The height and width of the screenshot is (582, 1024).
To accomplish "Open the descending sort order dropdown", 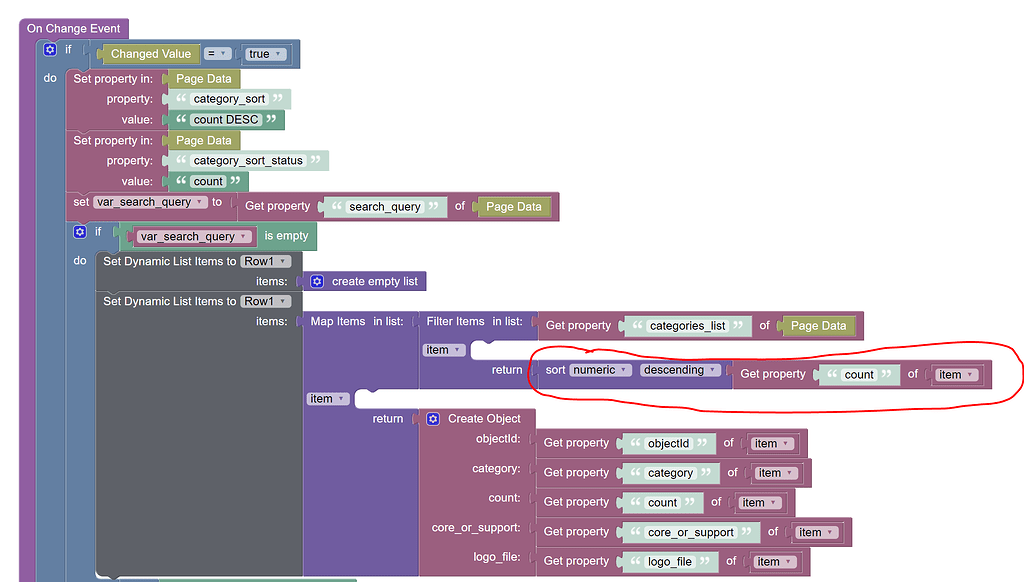I will tap(678, 370).
